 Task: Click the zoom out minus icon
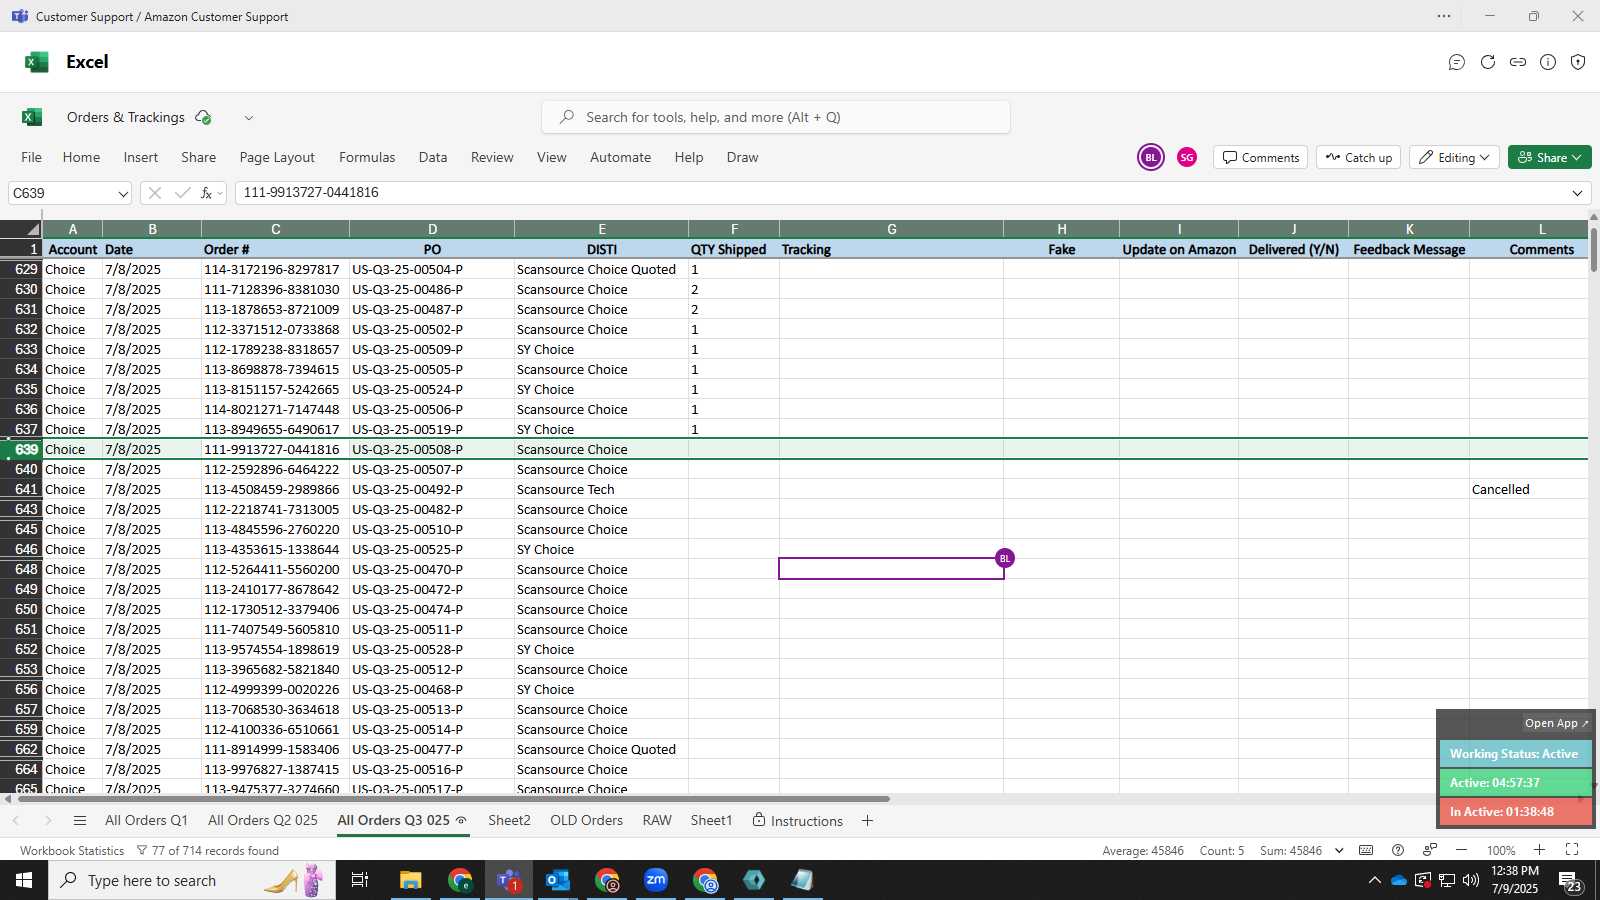(1461, 850)
